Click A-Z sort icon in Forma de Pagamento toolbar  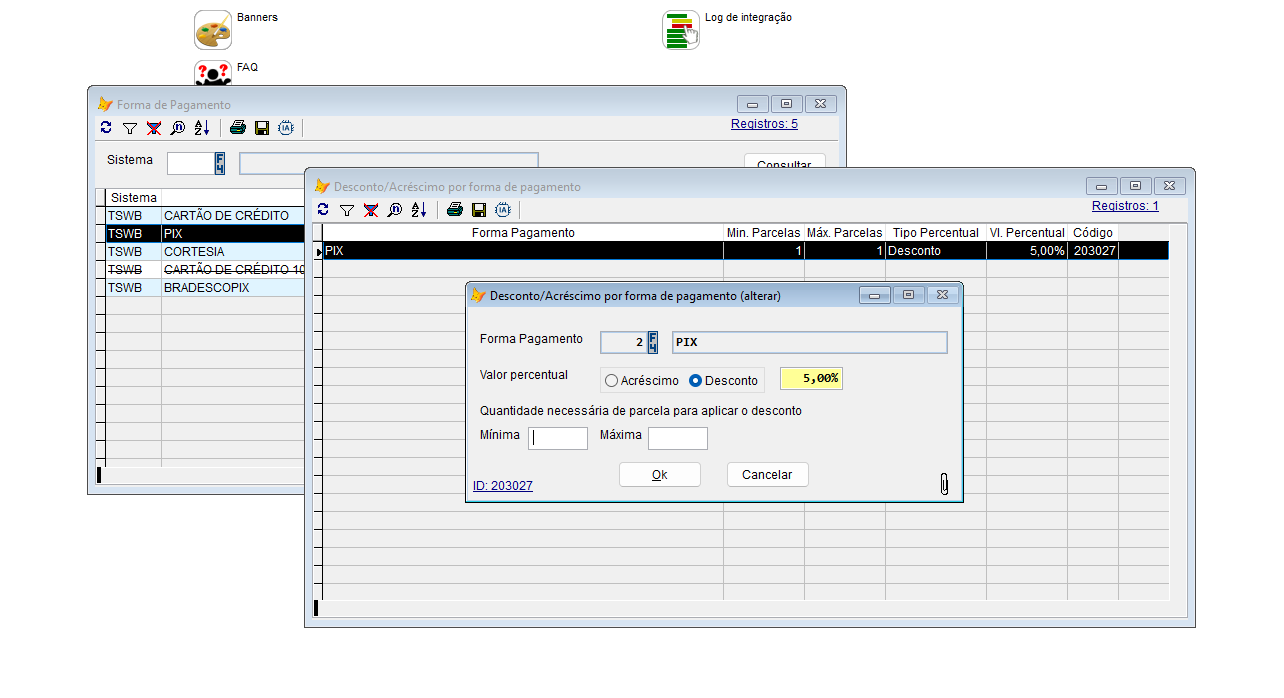[201, 128]
